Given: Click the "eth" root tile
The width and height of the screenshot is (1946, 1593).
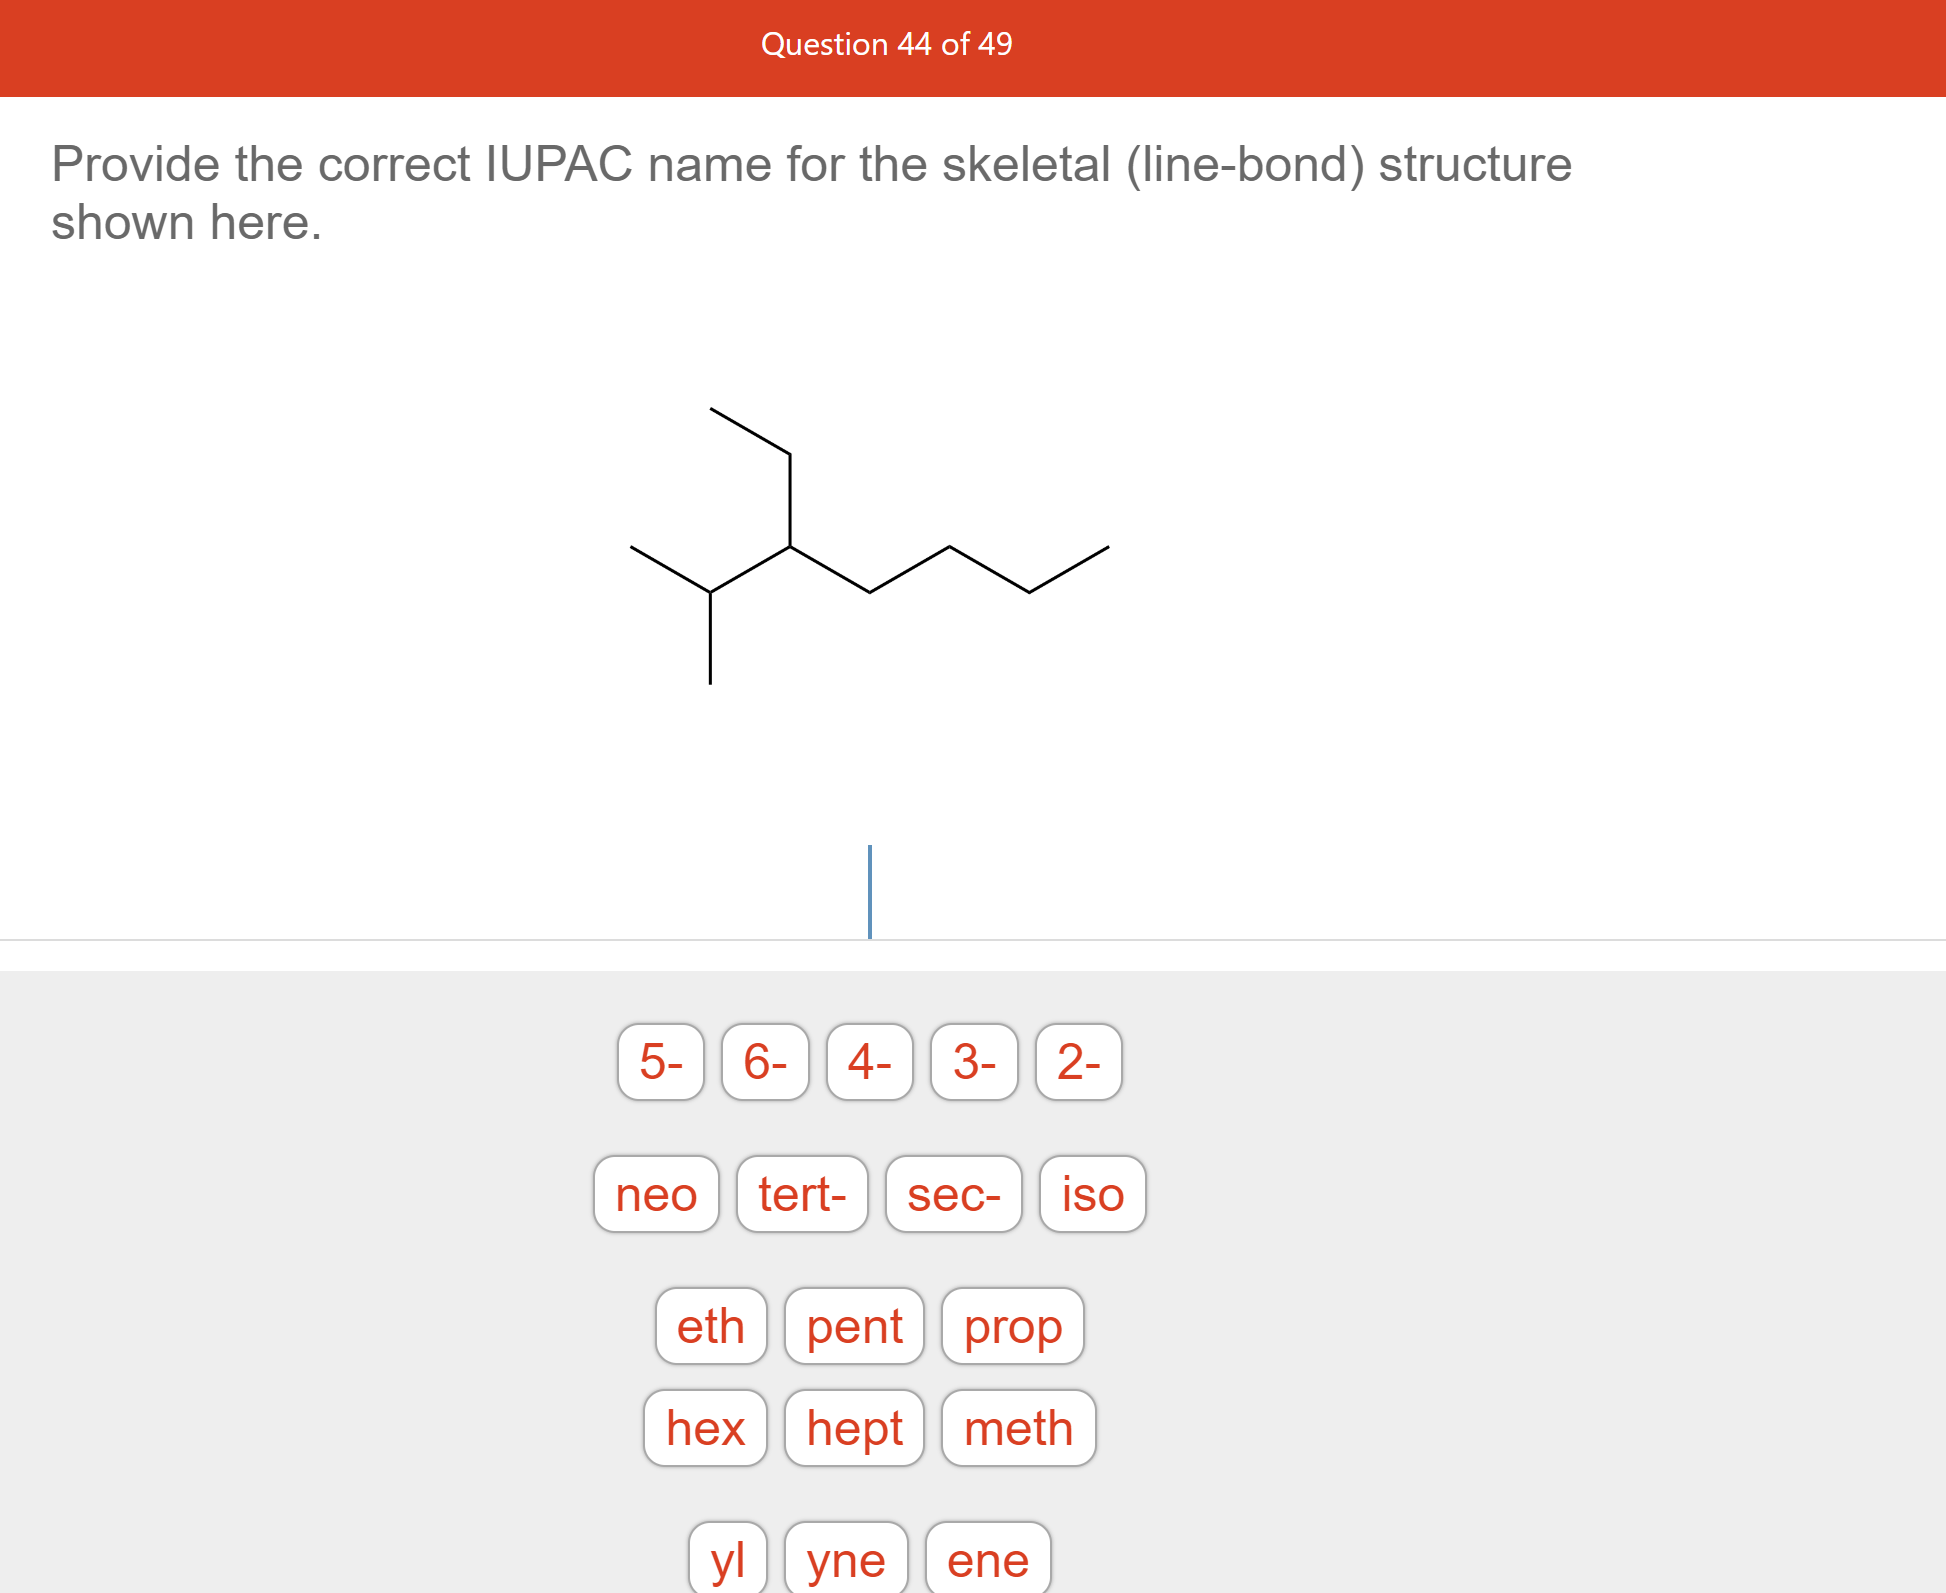Looking at the screenshot, I should (711, 1327).
